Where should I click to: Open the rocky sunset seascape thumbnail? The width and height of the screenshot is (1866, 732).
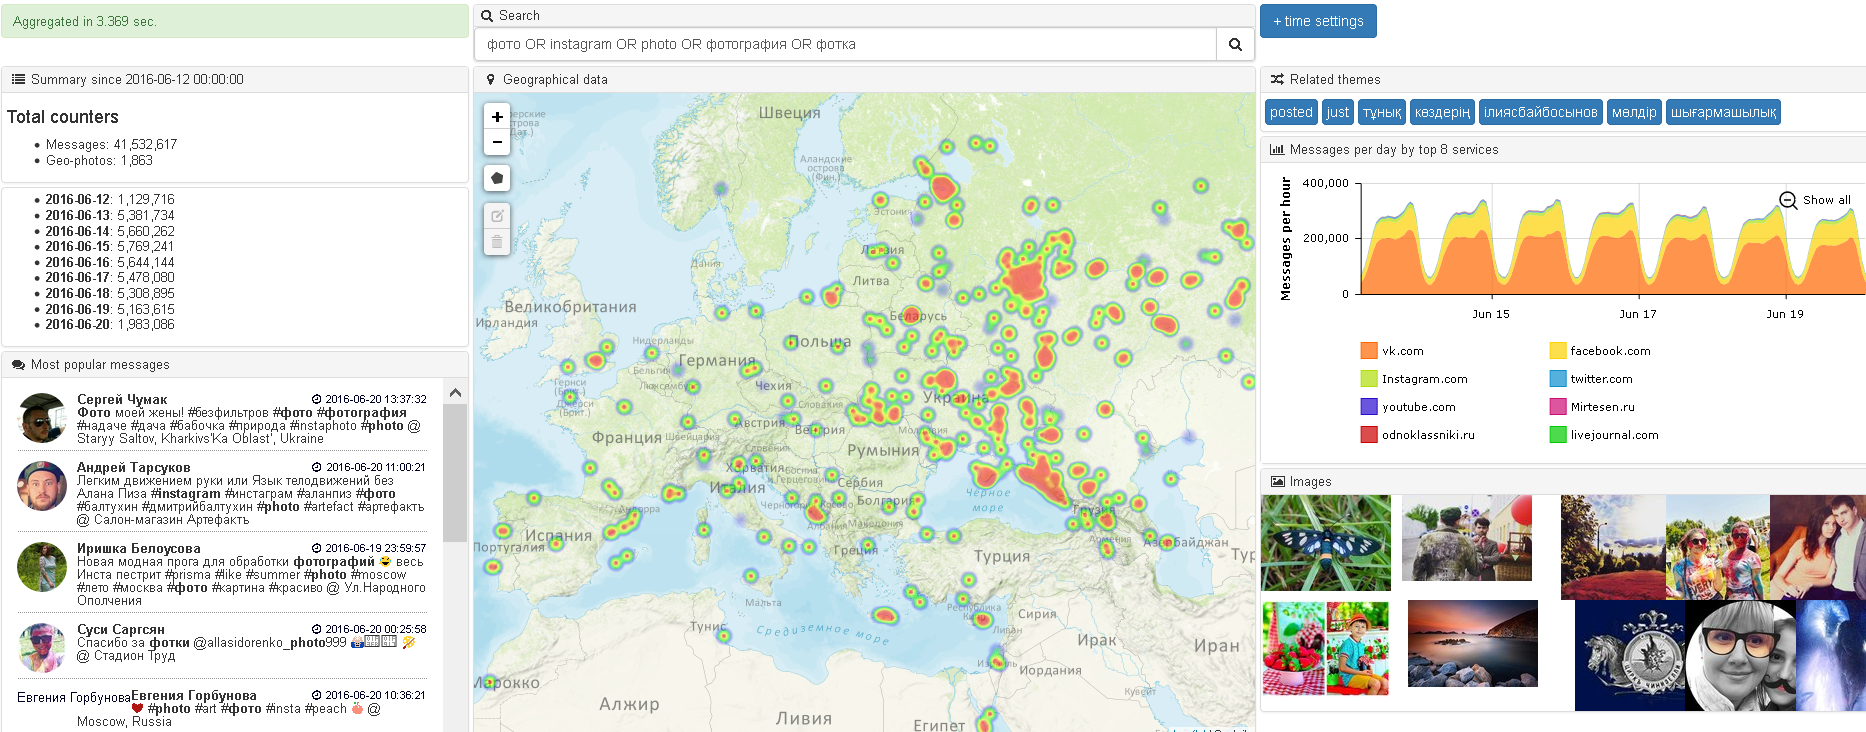1472,643
